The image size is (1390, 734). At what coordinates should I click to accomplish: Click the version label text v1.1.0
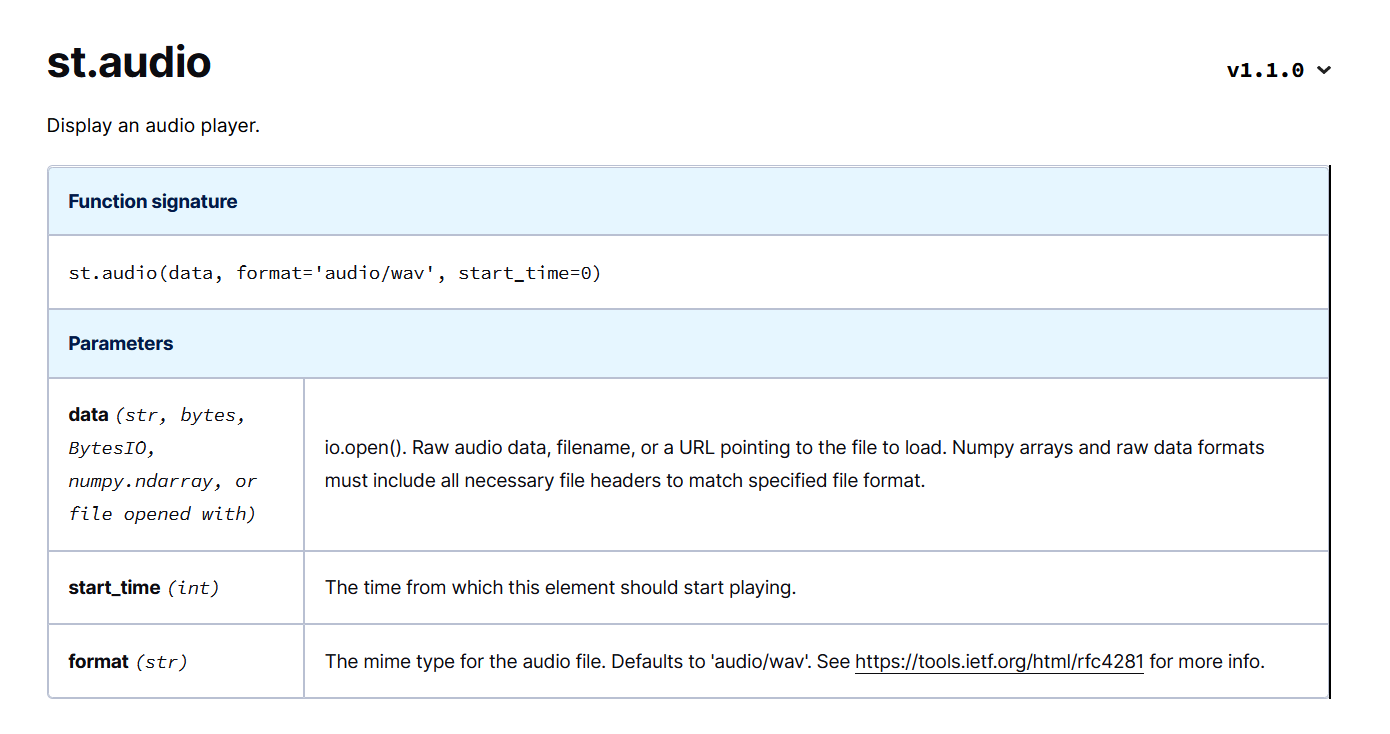tap(1266, 70)
